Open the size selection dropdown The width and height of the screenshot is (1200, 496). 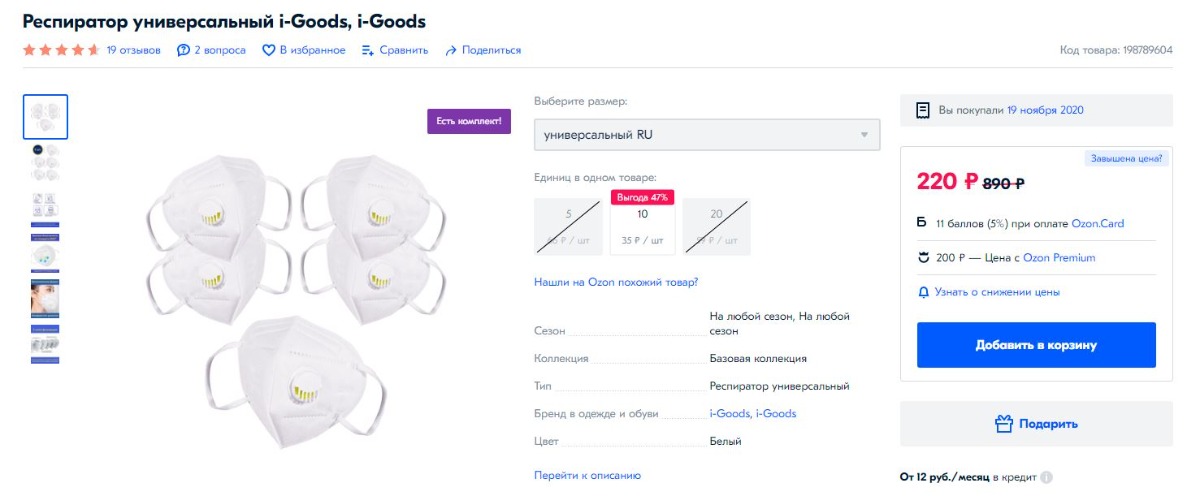coord(707,135)
